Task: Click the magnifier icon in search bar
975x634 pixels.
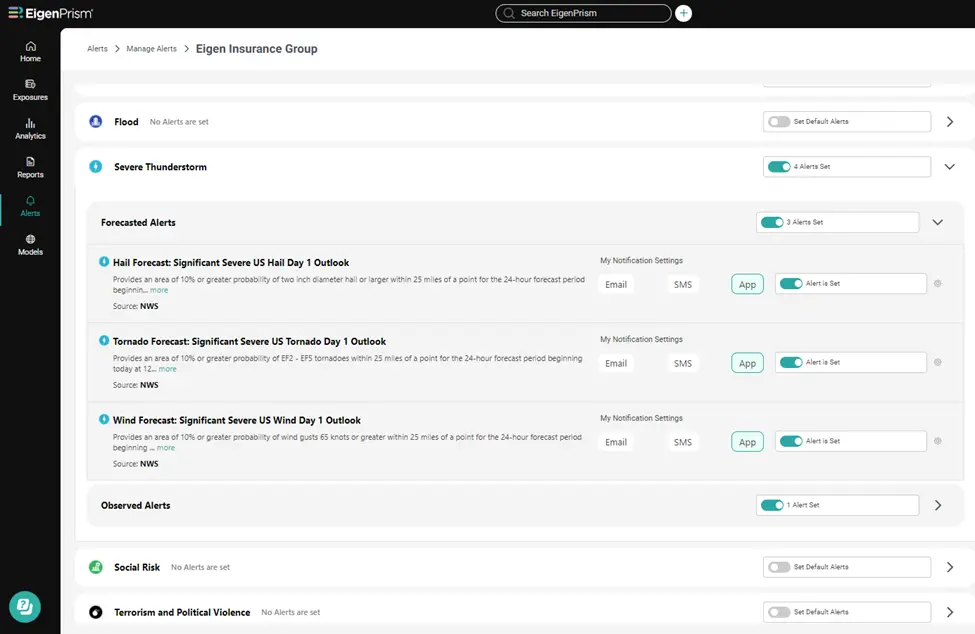Action: (509, 13)
